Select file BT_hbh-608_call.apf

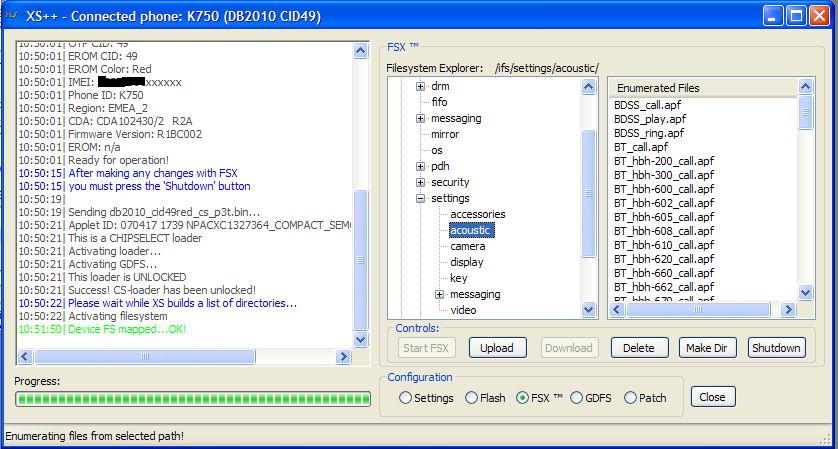(664, 231)
